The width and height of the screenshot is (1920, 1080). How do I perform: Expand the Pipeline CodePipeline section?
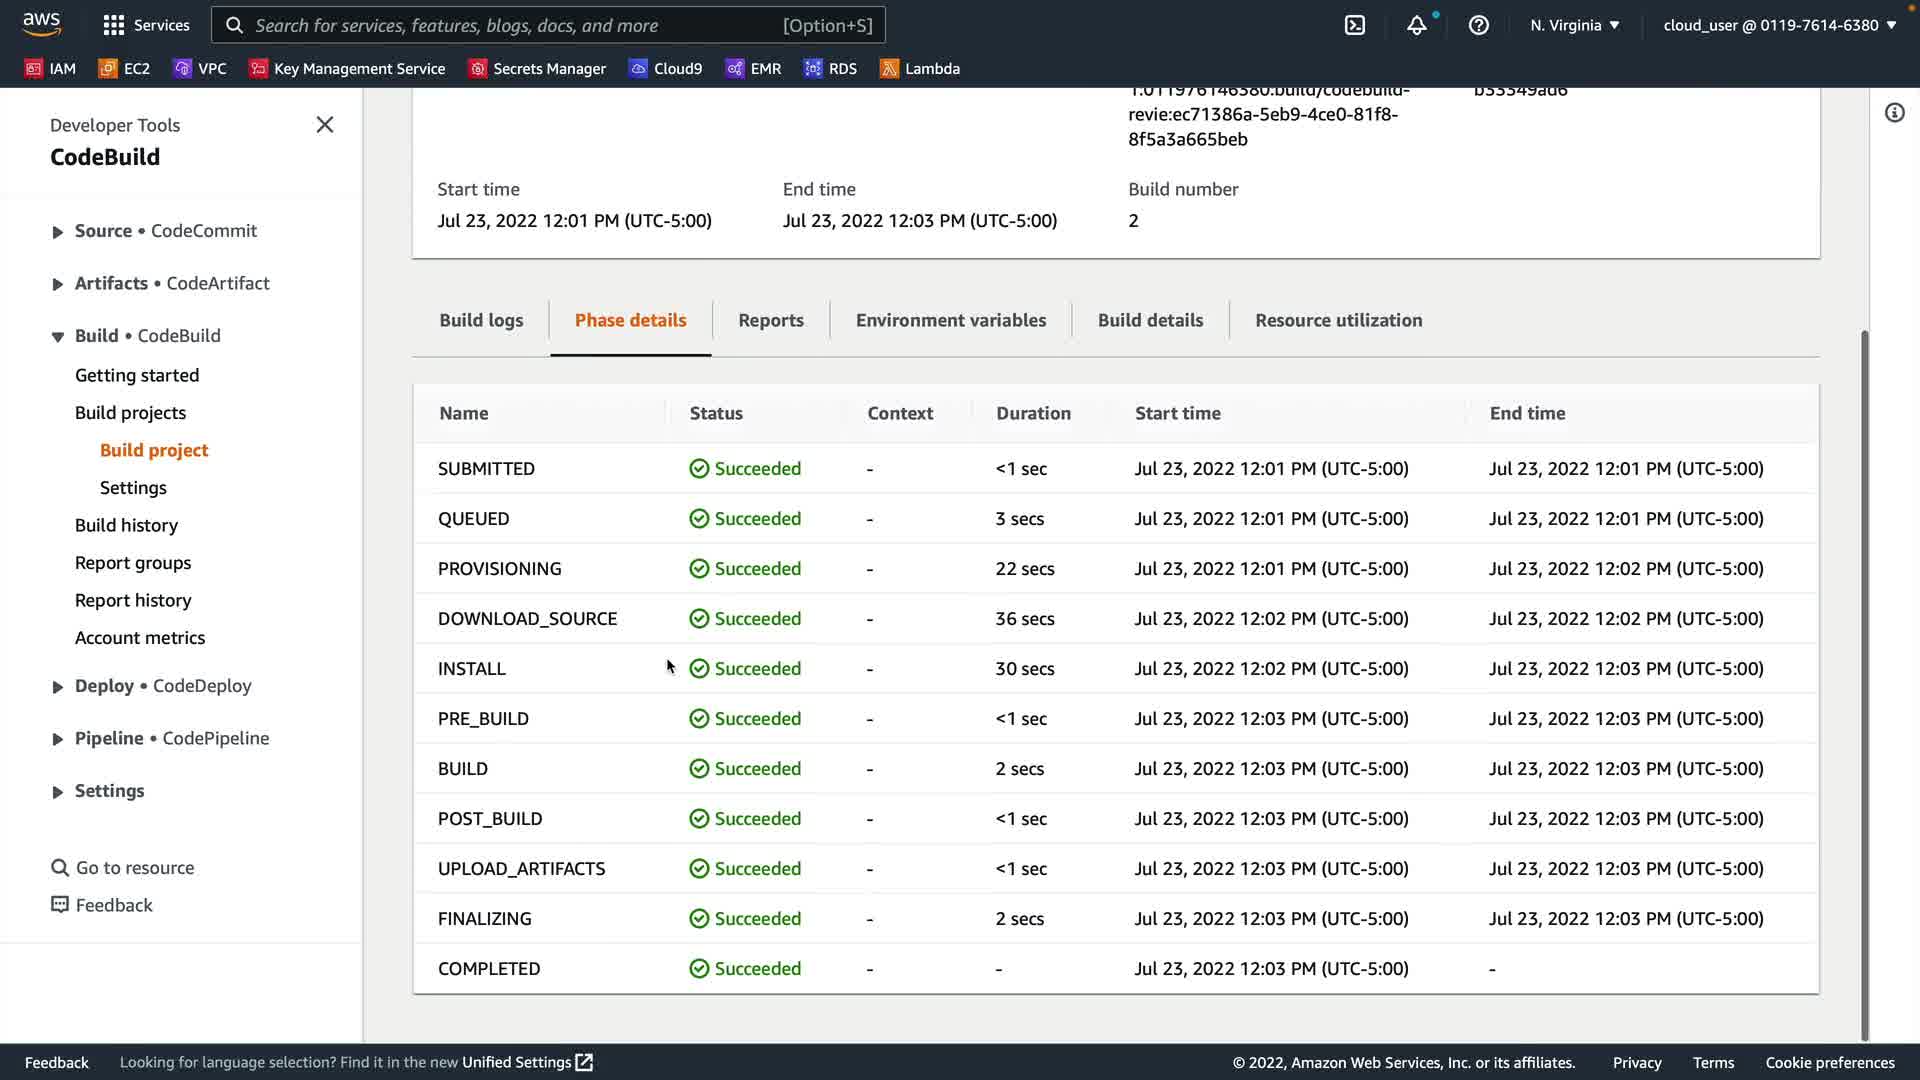coord(58,739)
